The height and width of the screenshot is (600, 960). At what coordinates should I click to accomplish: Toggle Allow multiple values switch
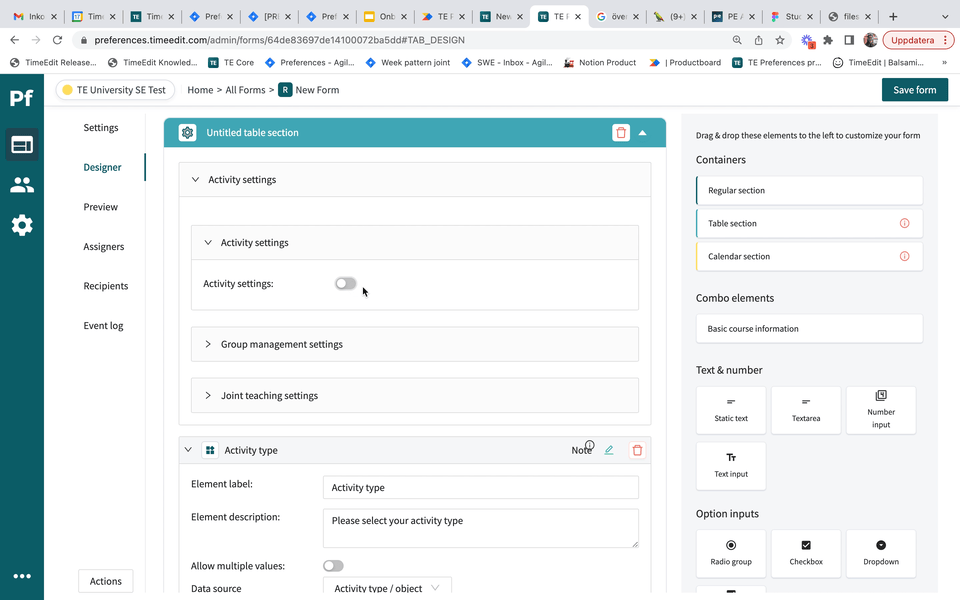coord(333,566)
